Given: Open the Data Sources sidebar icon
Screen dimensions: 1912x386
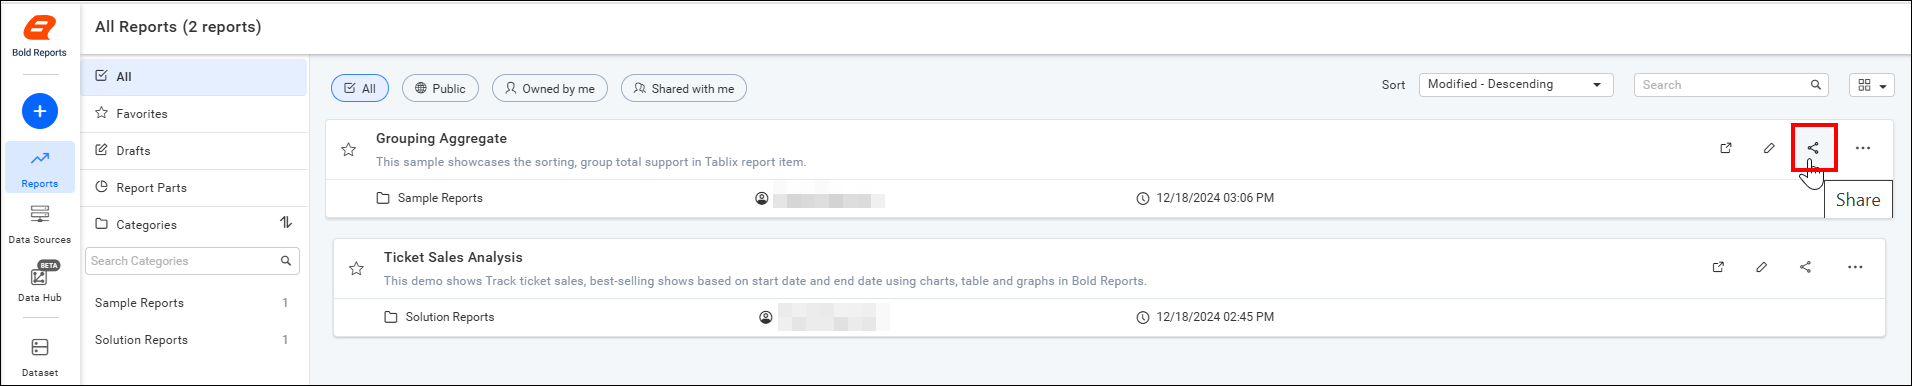Looking at the screenshot, I should point(40,224).
